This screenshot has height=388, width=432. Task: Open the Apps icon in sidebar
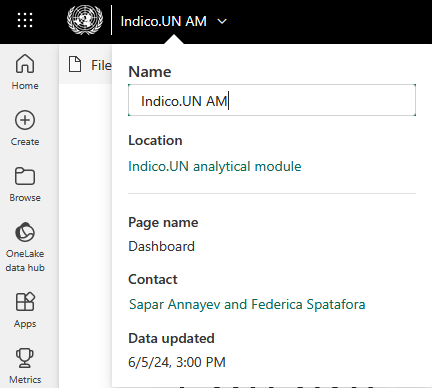pyautogui.click(x=25, y=301)
